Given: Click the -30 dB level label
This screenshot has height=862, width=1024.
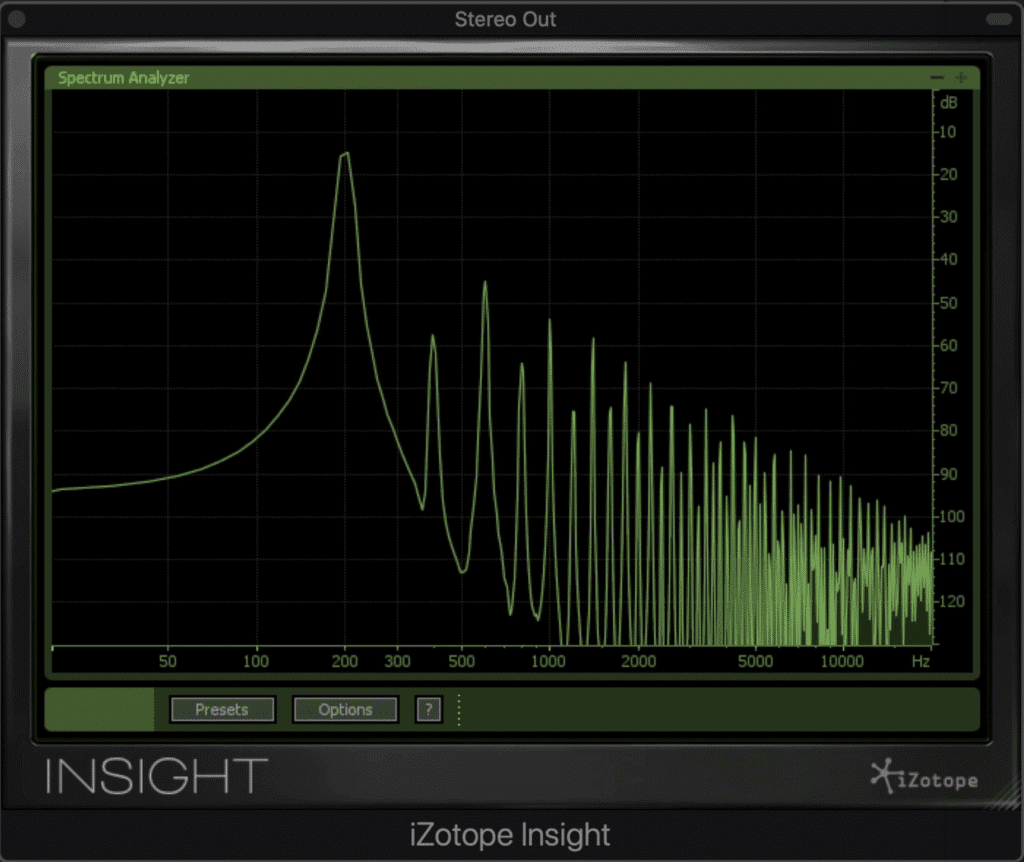Looking at the screenshot, I should click(948, 217).
